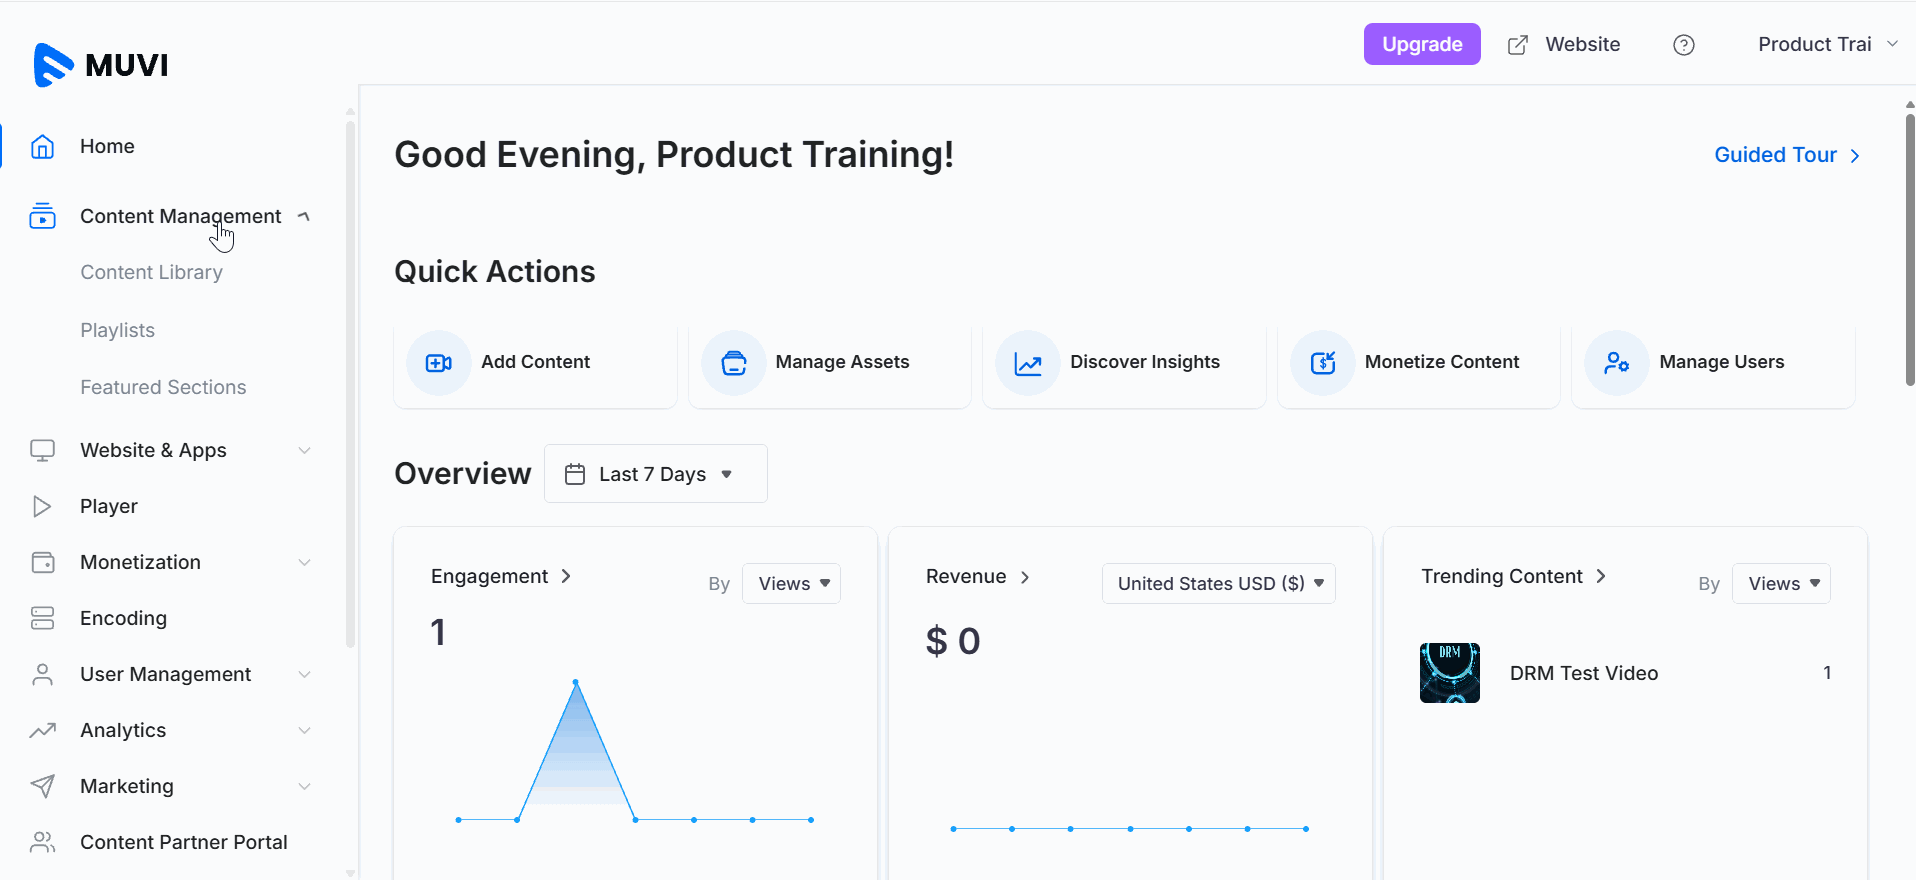Click the Manage Users icon
This screenshot has width=1916, height=880.
[x=1616, y=363]
